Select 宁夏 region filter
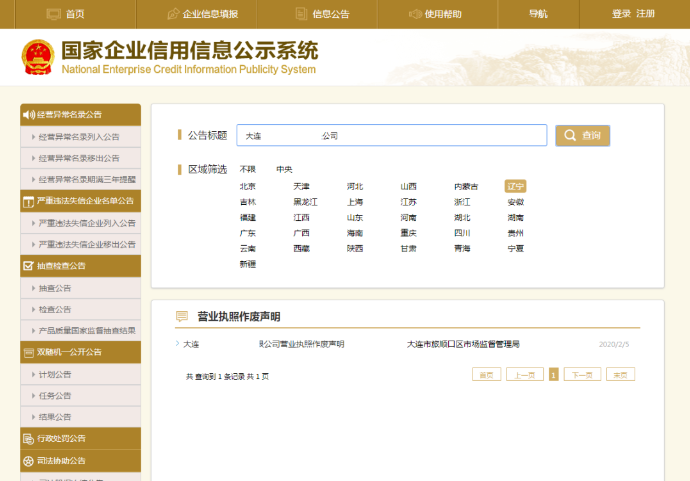 [516, 248]
